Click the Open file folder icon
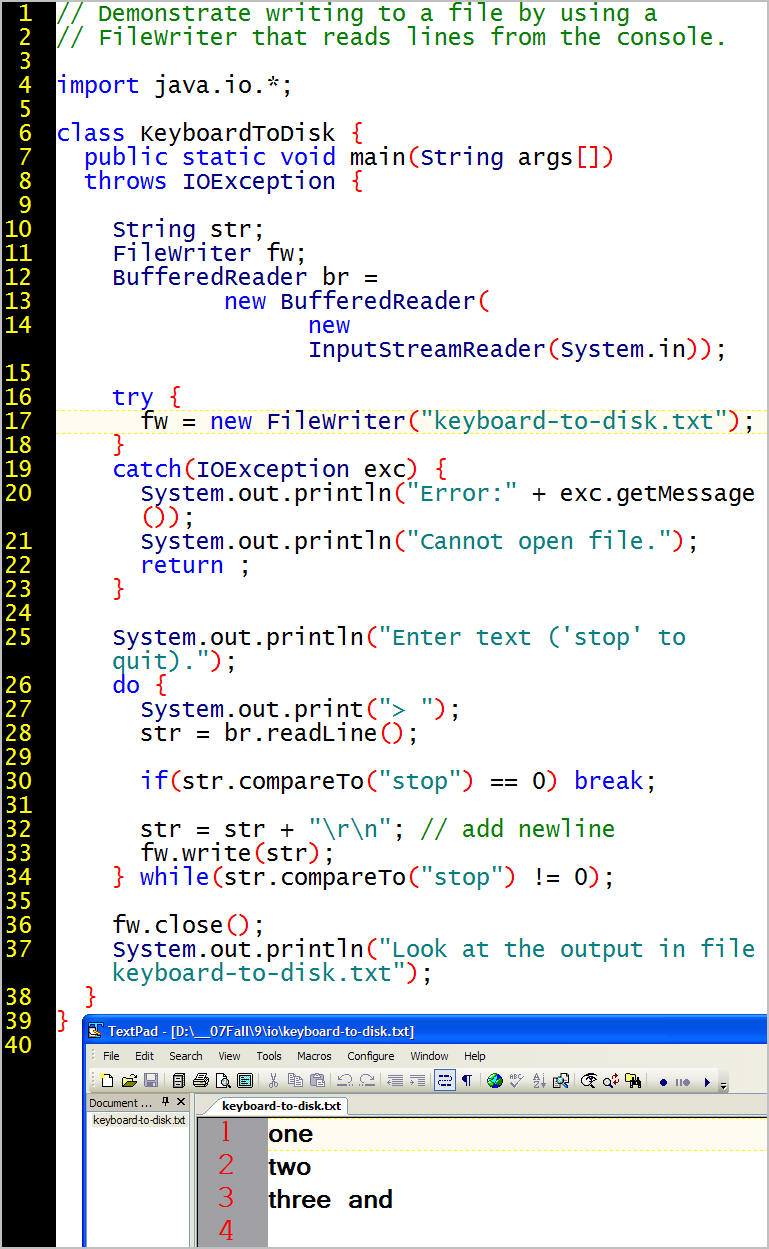The image size is (769, 1249). coord(129,1081)
